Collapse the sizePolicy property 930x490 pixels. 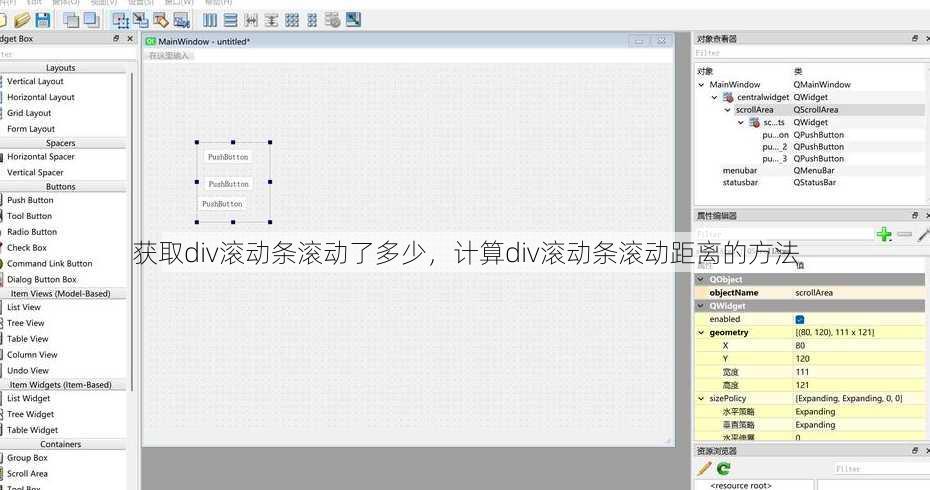pos(702,399)
